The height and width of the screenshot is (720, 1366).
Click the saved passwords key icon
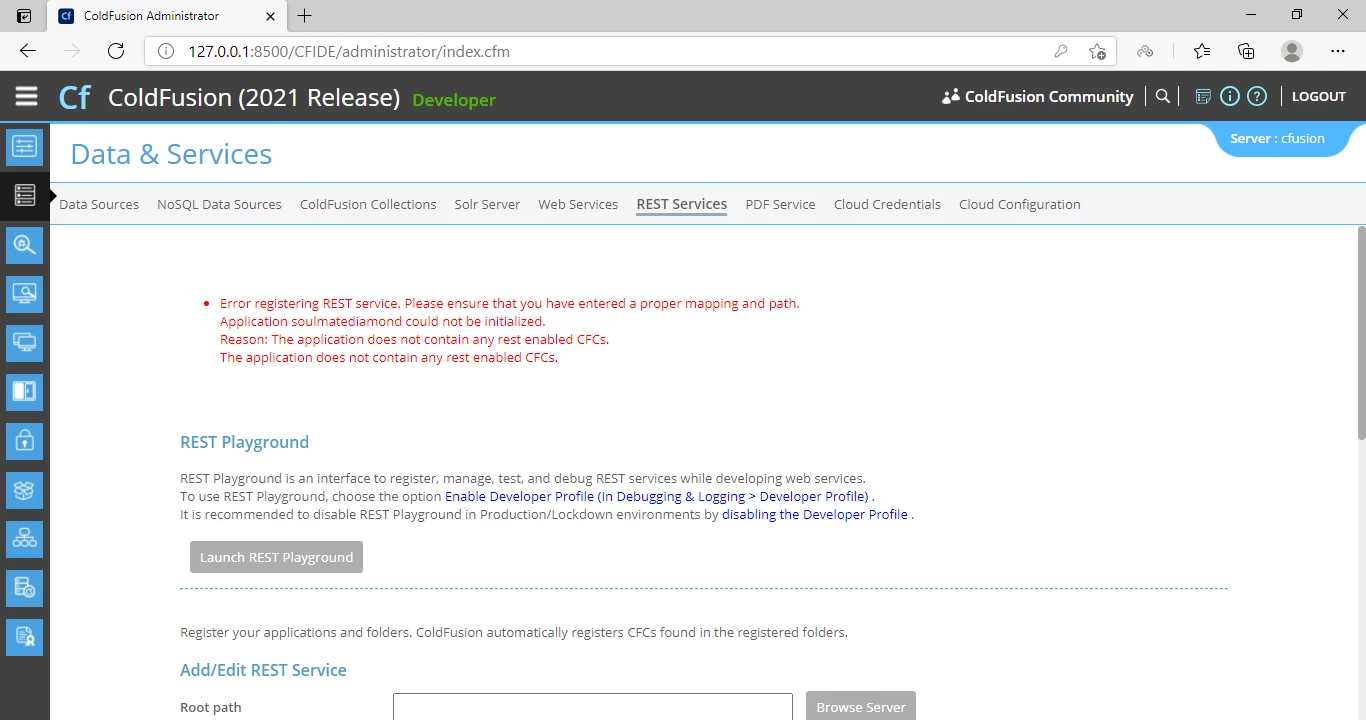(1061, 51)
